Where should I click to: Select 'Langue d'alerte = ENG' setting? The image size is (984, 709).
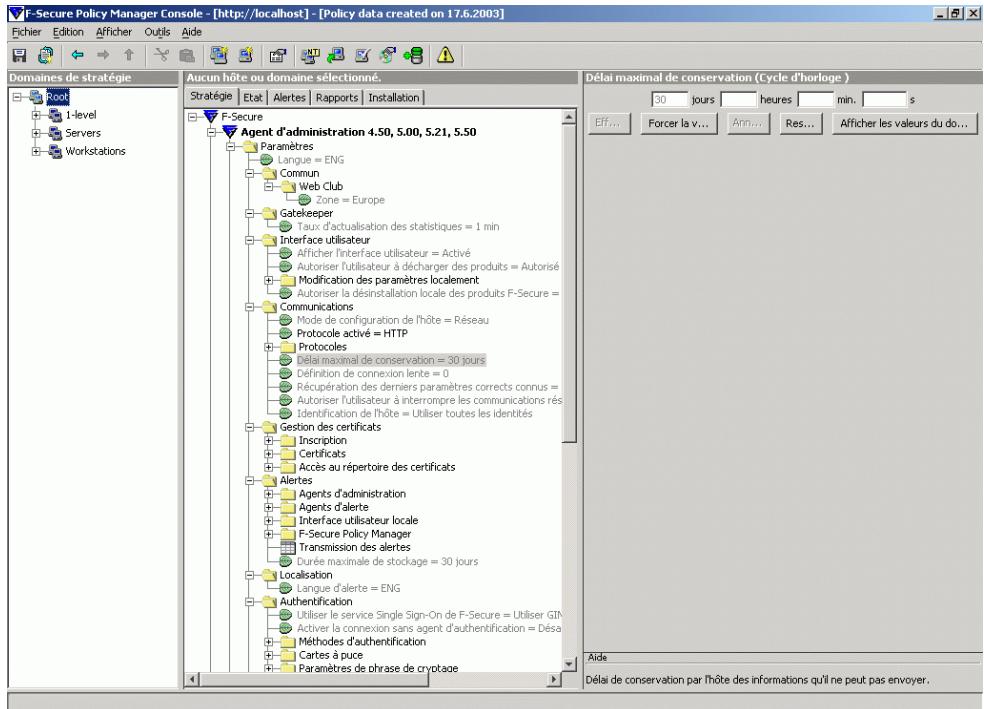tap(348, 588)
